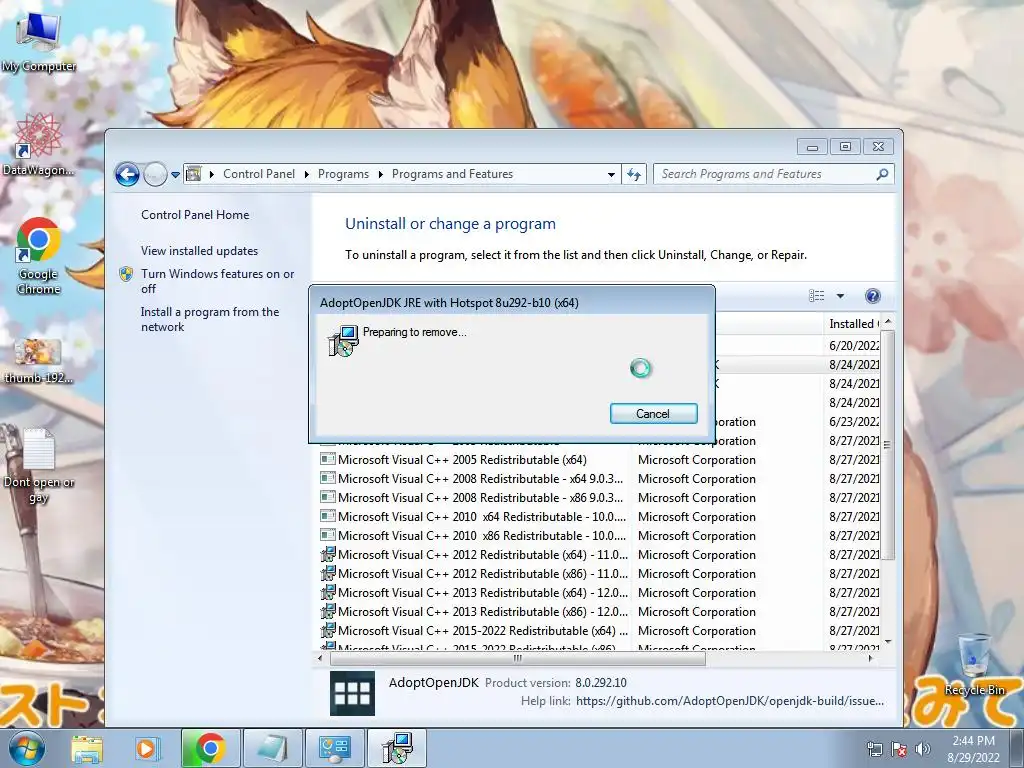This screenshot has height=768, width=1024.
Task: Open Install a program from the network
Action: click(x=210, y=319)
